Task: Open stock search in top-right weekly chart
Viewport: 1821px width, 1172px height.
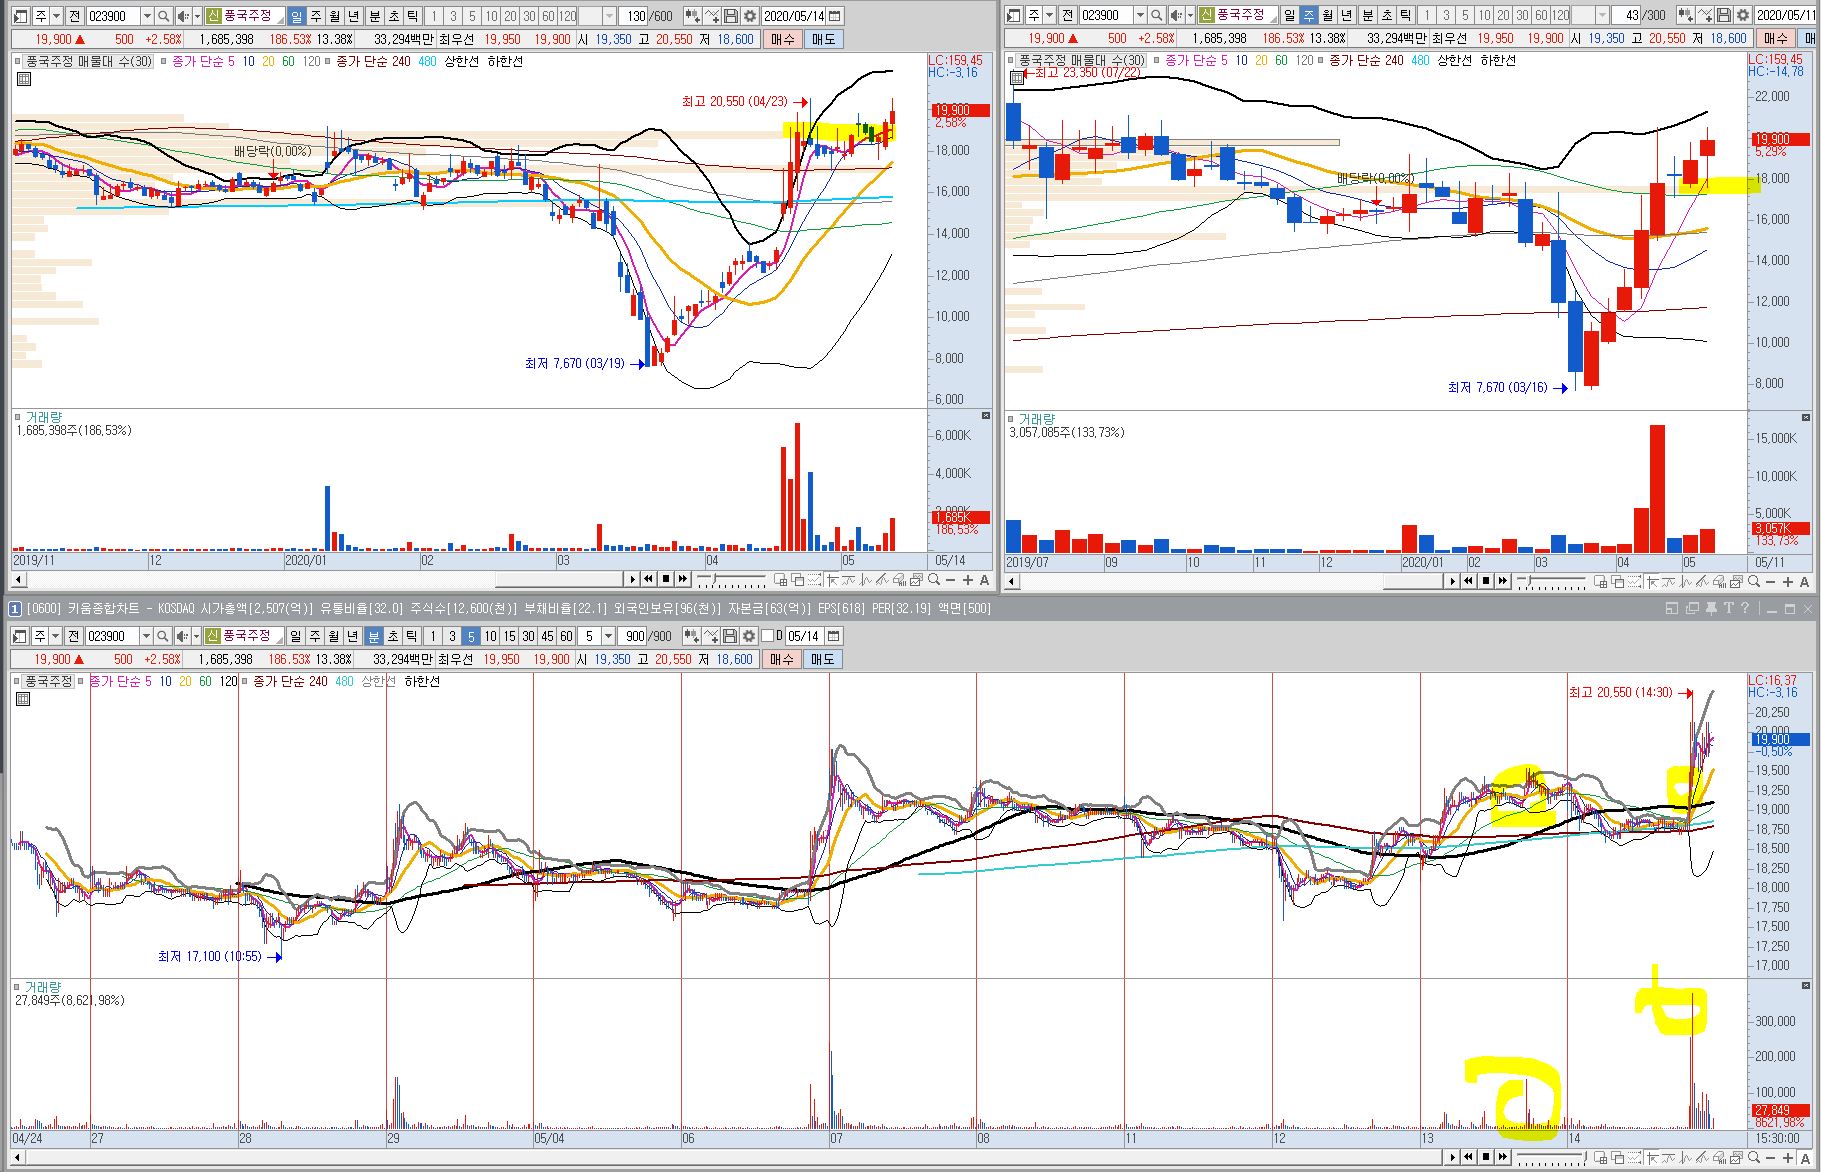Action: pos(1156,15)
